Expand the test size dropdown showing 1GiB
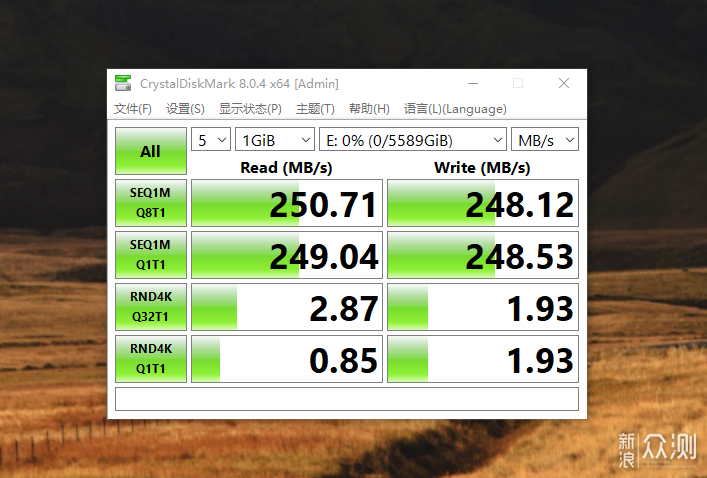Image resolution: width=707 pixels, height=478 pixels. pyautogui.click(x=275, y=139)
